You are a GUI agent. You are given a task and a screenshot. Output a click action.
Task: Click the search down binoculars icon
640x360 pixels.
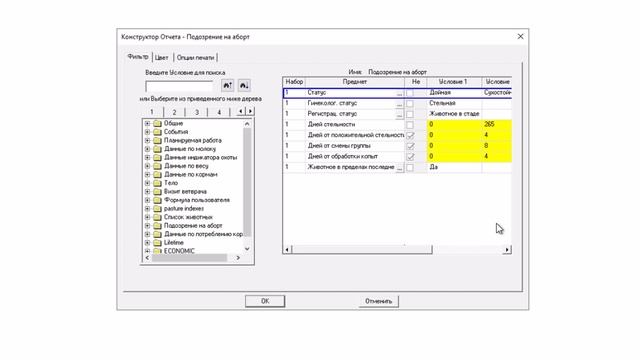point(244,85)
